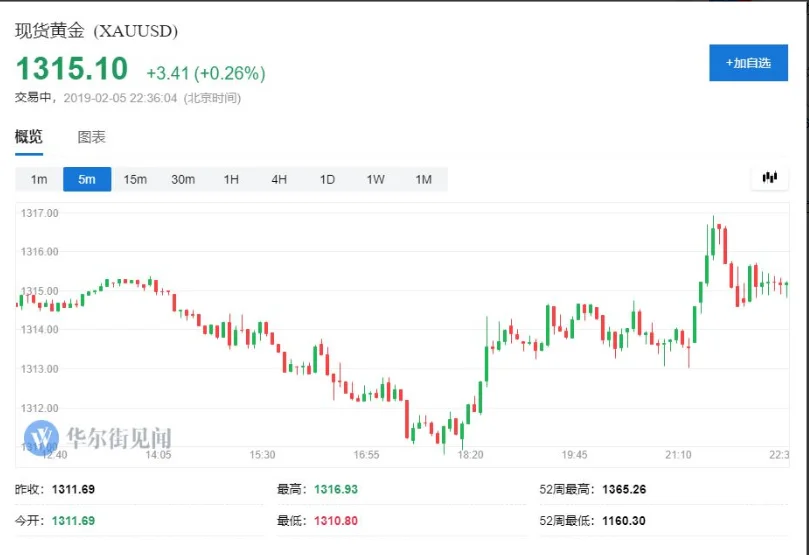Add gold to watchlist with +加自选

(748, 63)
